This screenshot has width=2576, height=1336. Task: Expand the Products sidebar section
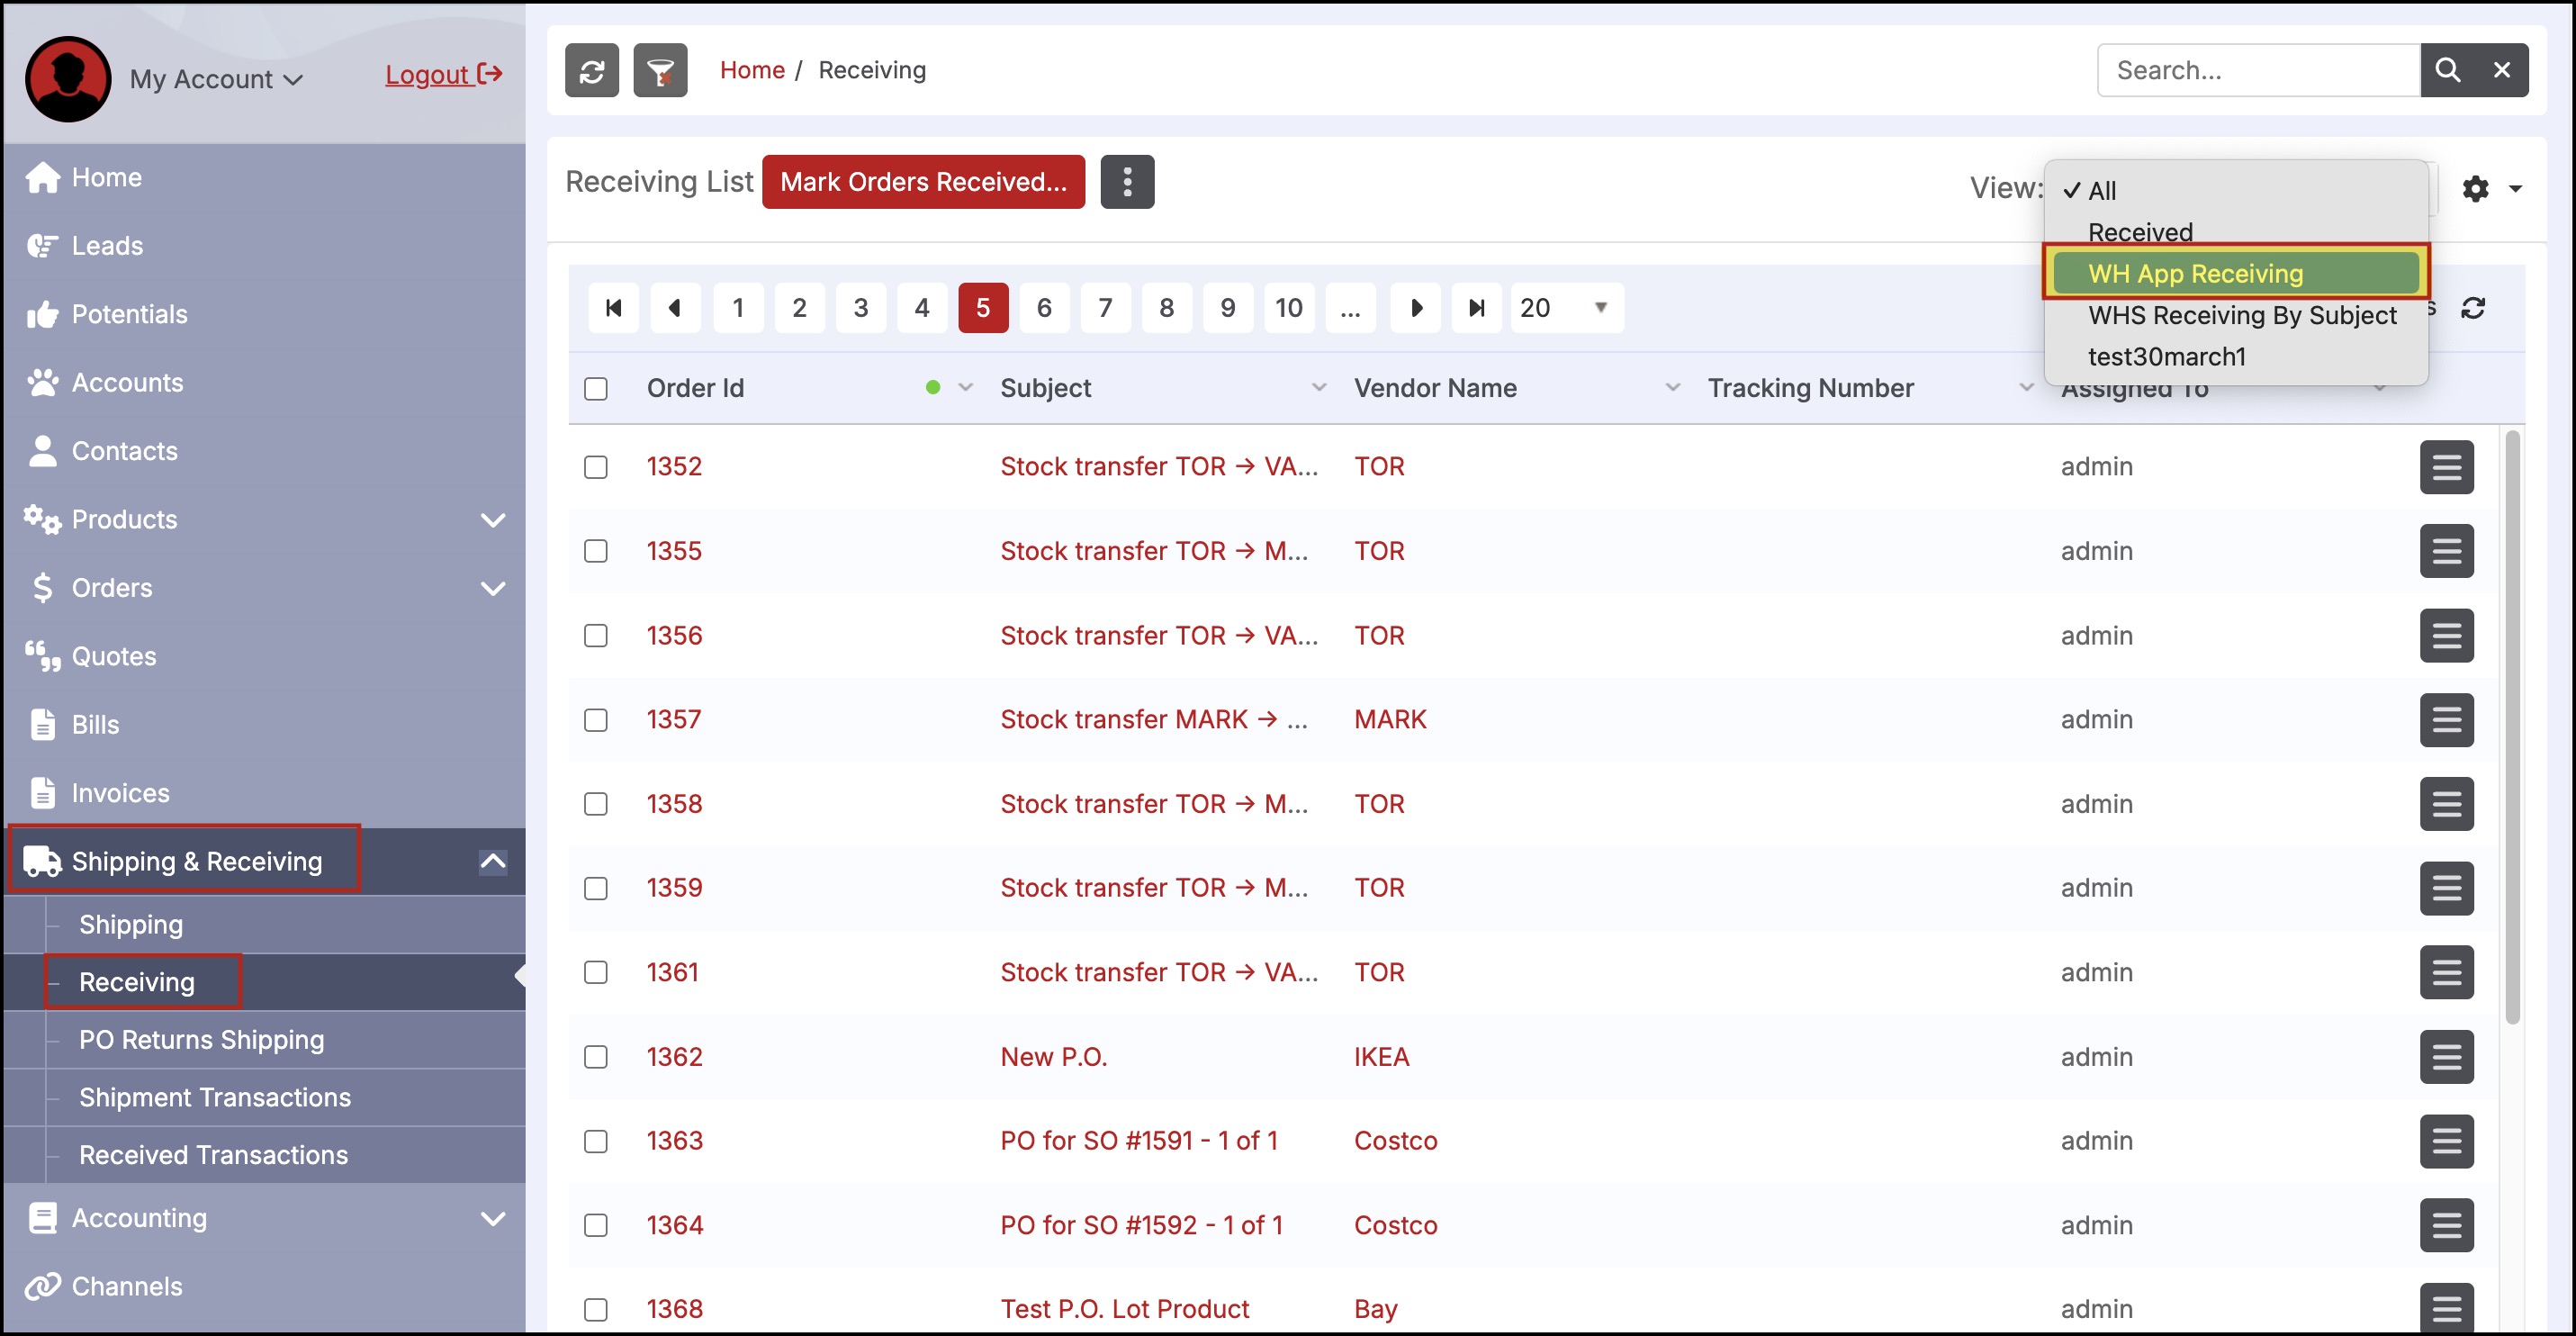coord(492,520)
